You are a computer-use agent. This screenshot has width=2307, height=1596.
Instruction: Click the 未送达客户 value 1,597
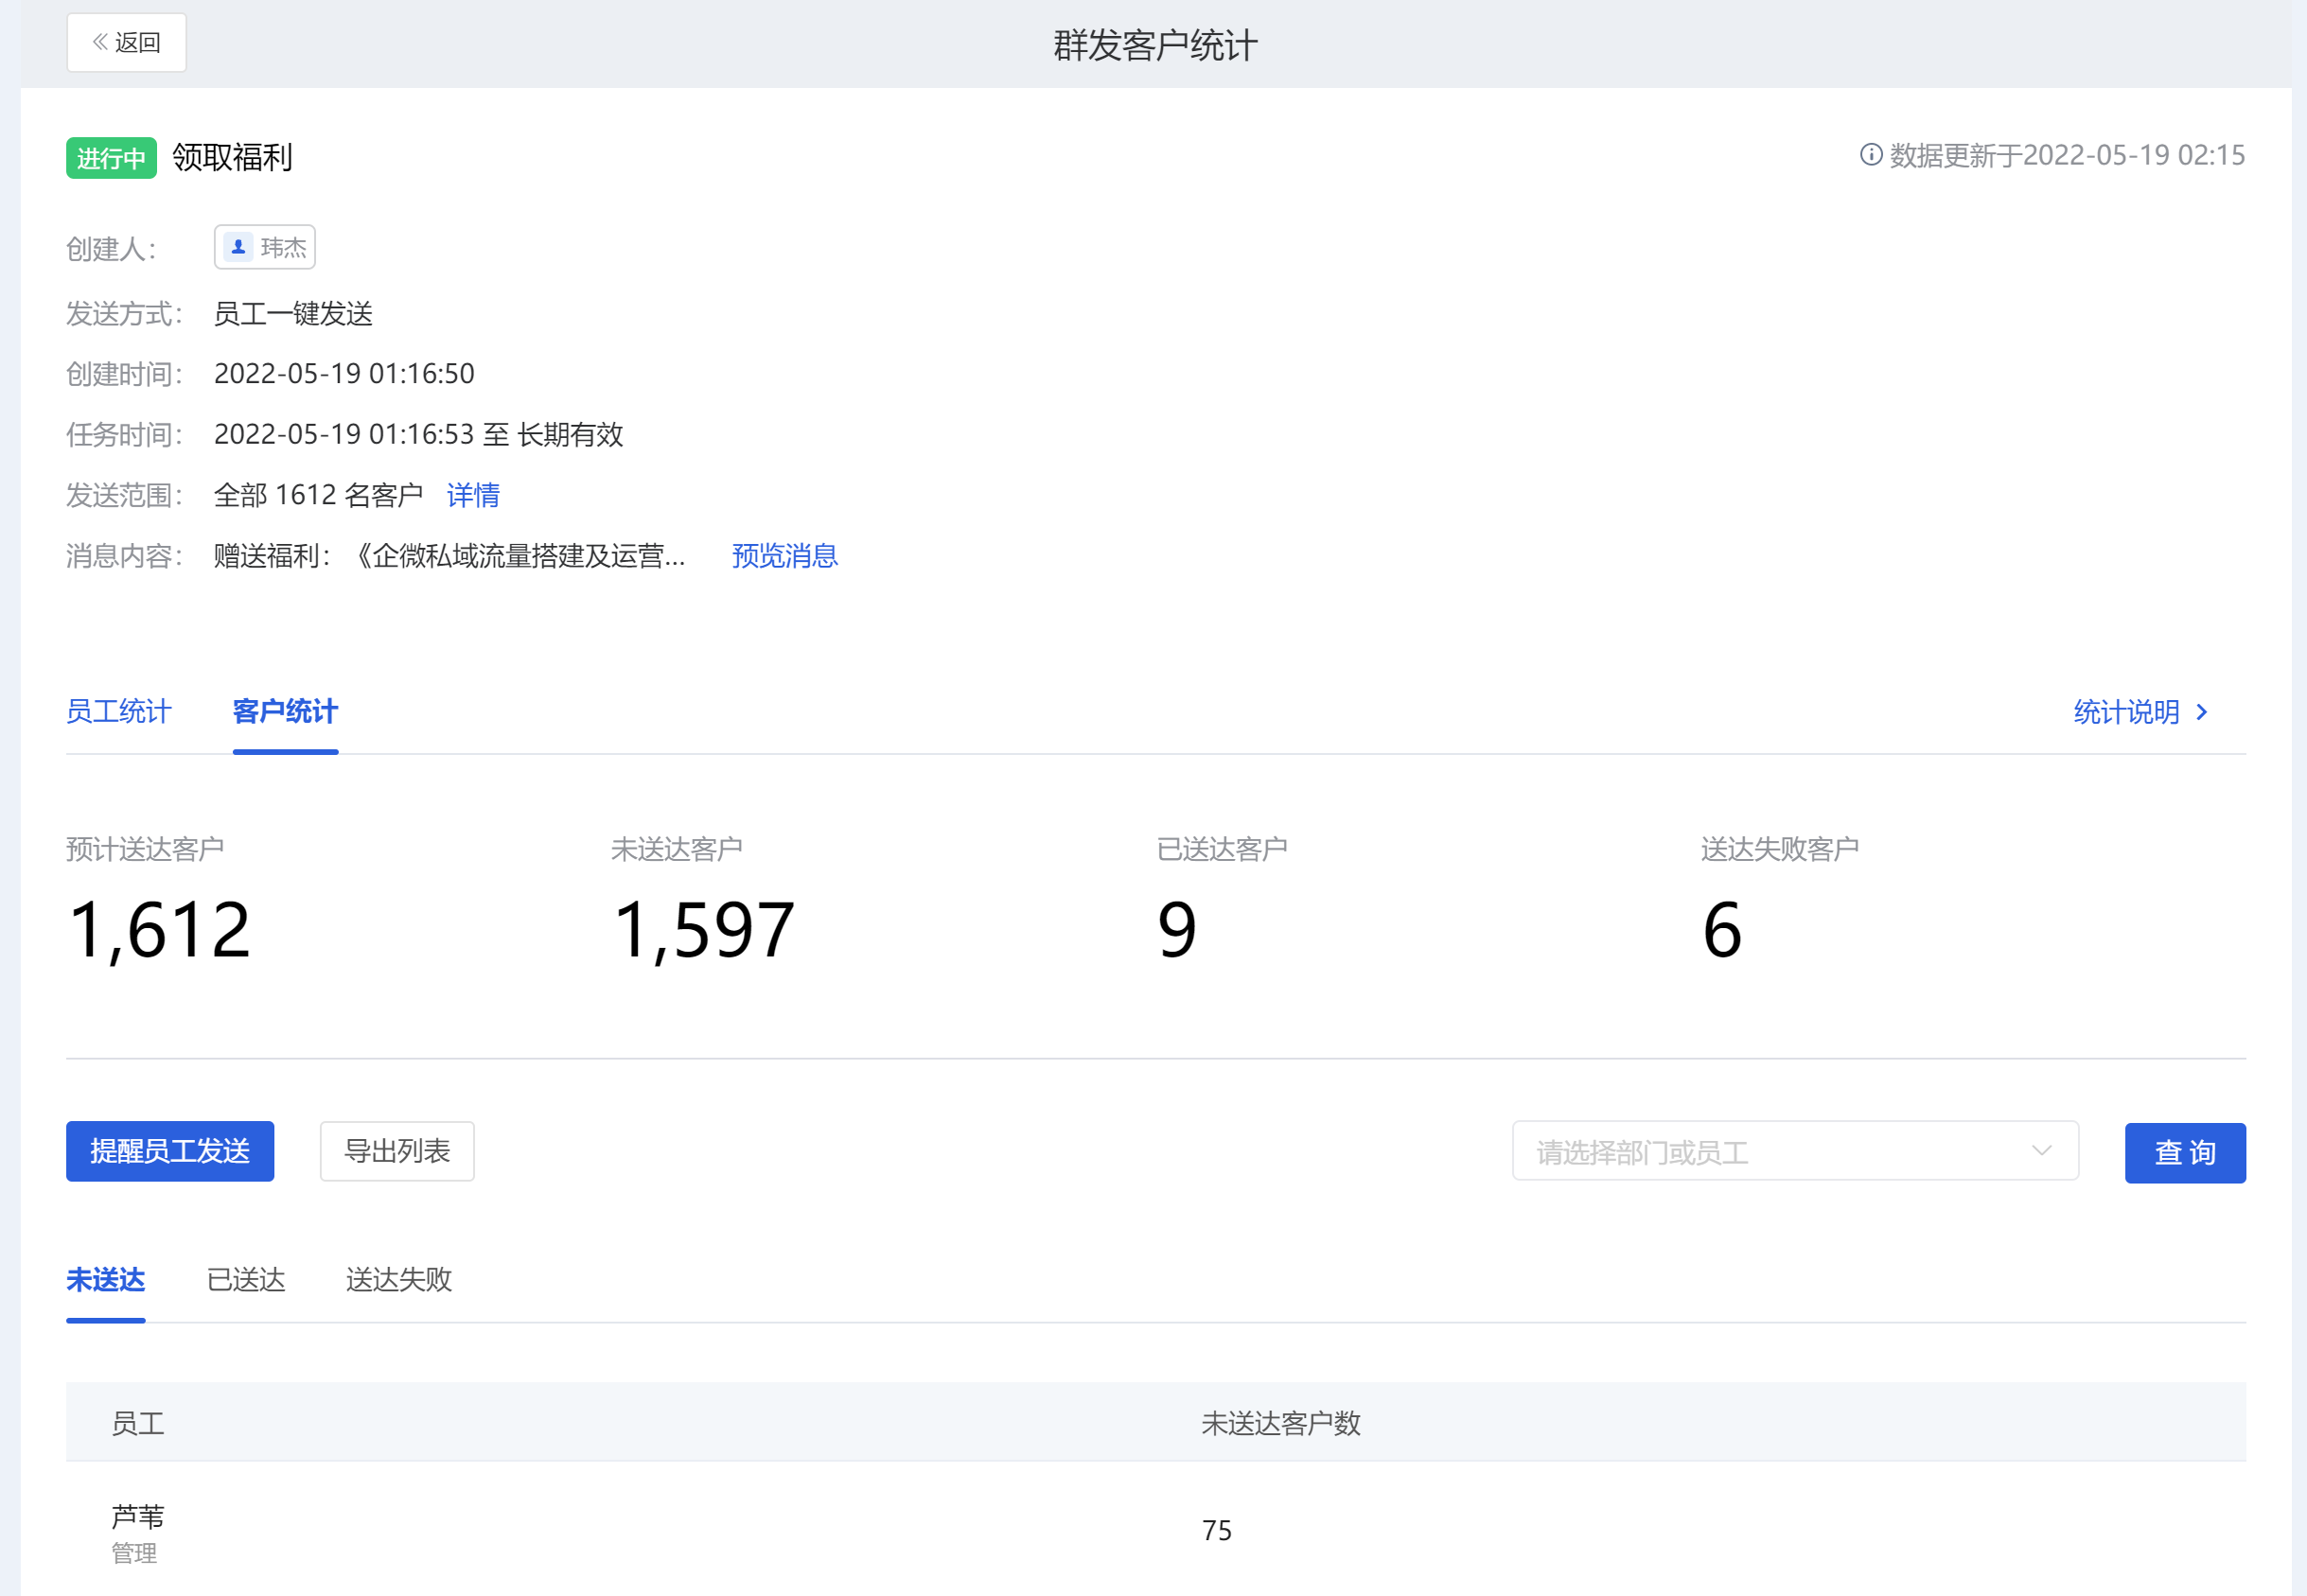(x=704, y=931)
